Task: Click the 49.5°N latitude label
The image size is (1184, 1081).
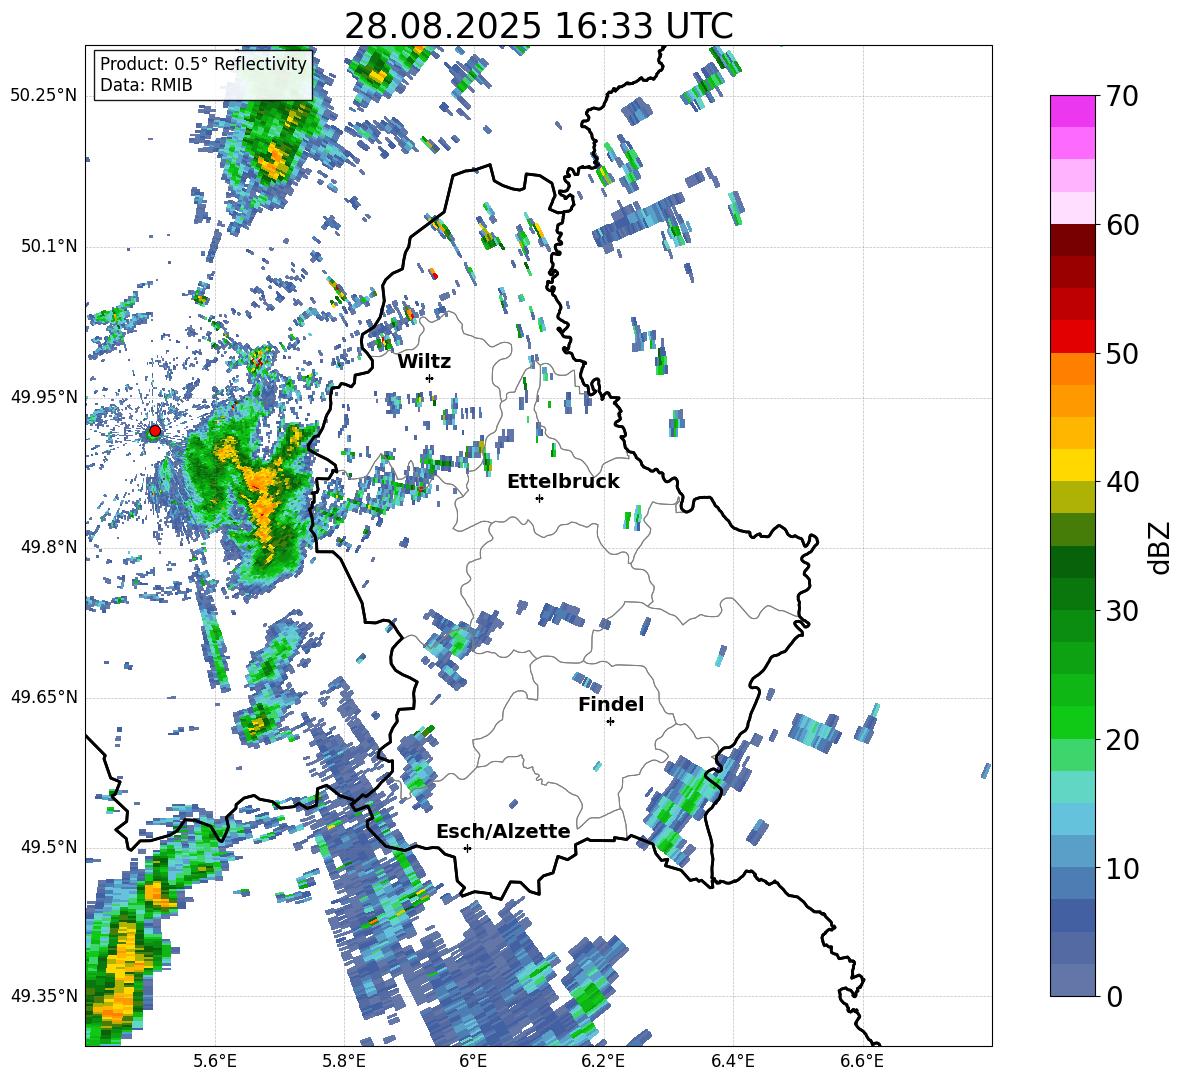Action: tap(50, 847)
